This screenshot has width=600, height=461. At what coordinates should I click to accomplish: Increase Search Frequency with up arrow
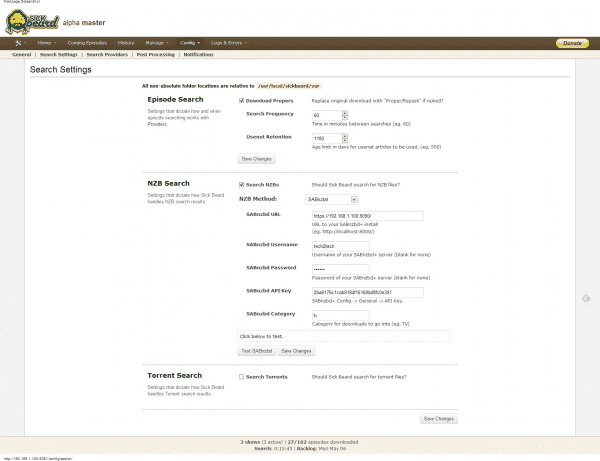tap(345, 113)
